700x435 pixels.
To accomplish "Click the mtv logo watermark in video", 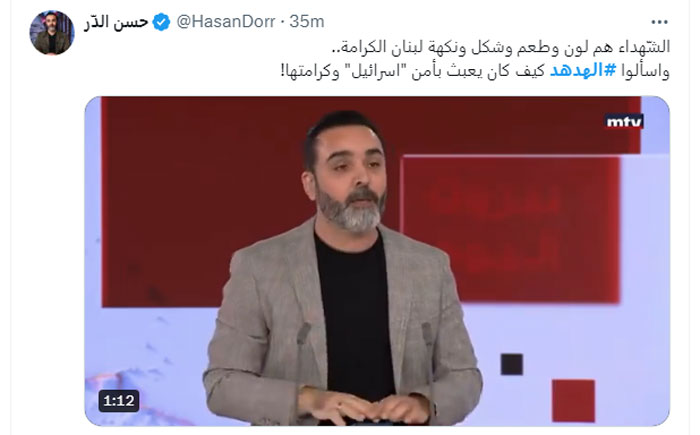I will click(x=624, y=121).
